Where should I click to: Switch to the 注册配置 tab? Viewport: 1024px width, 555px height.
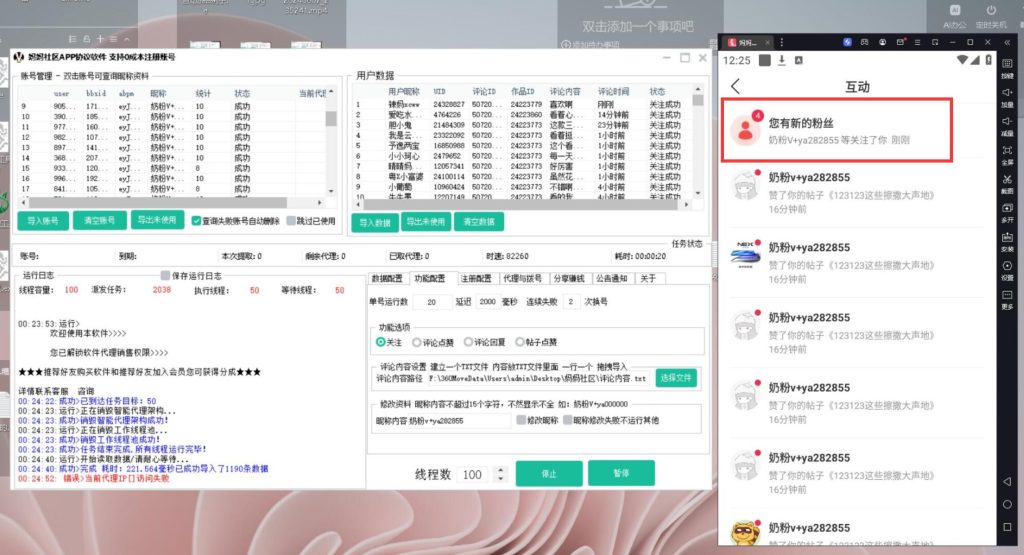(476, 278)
